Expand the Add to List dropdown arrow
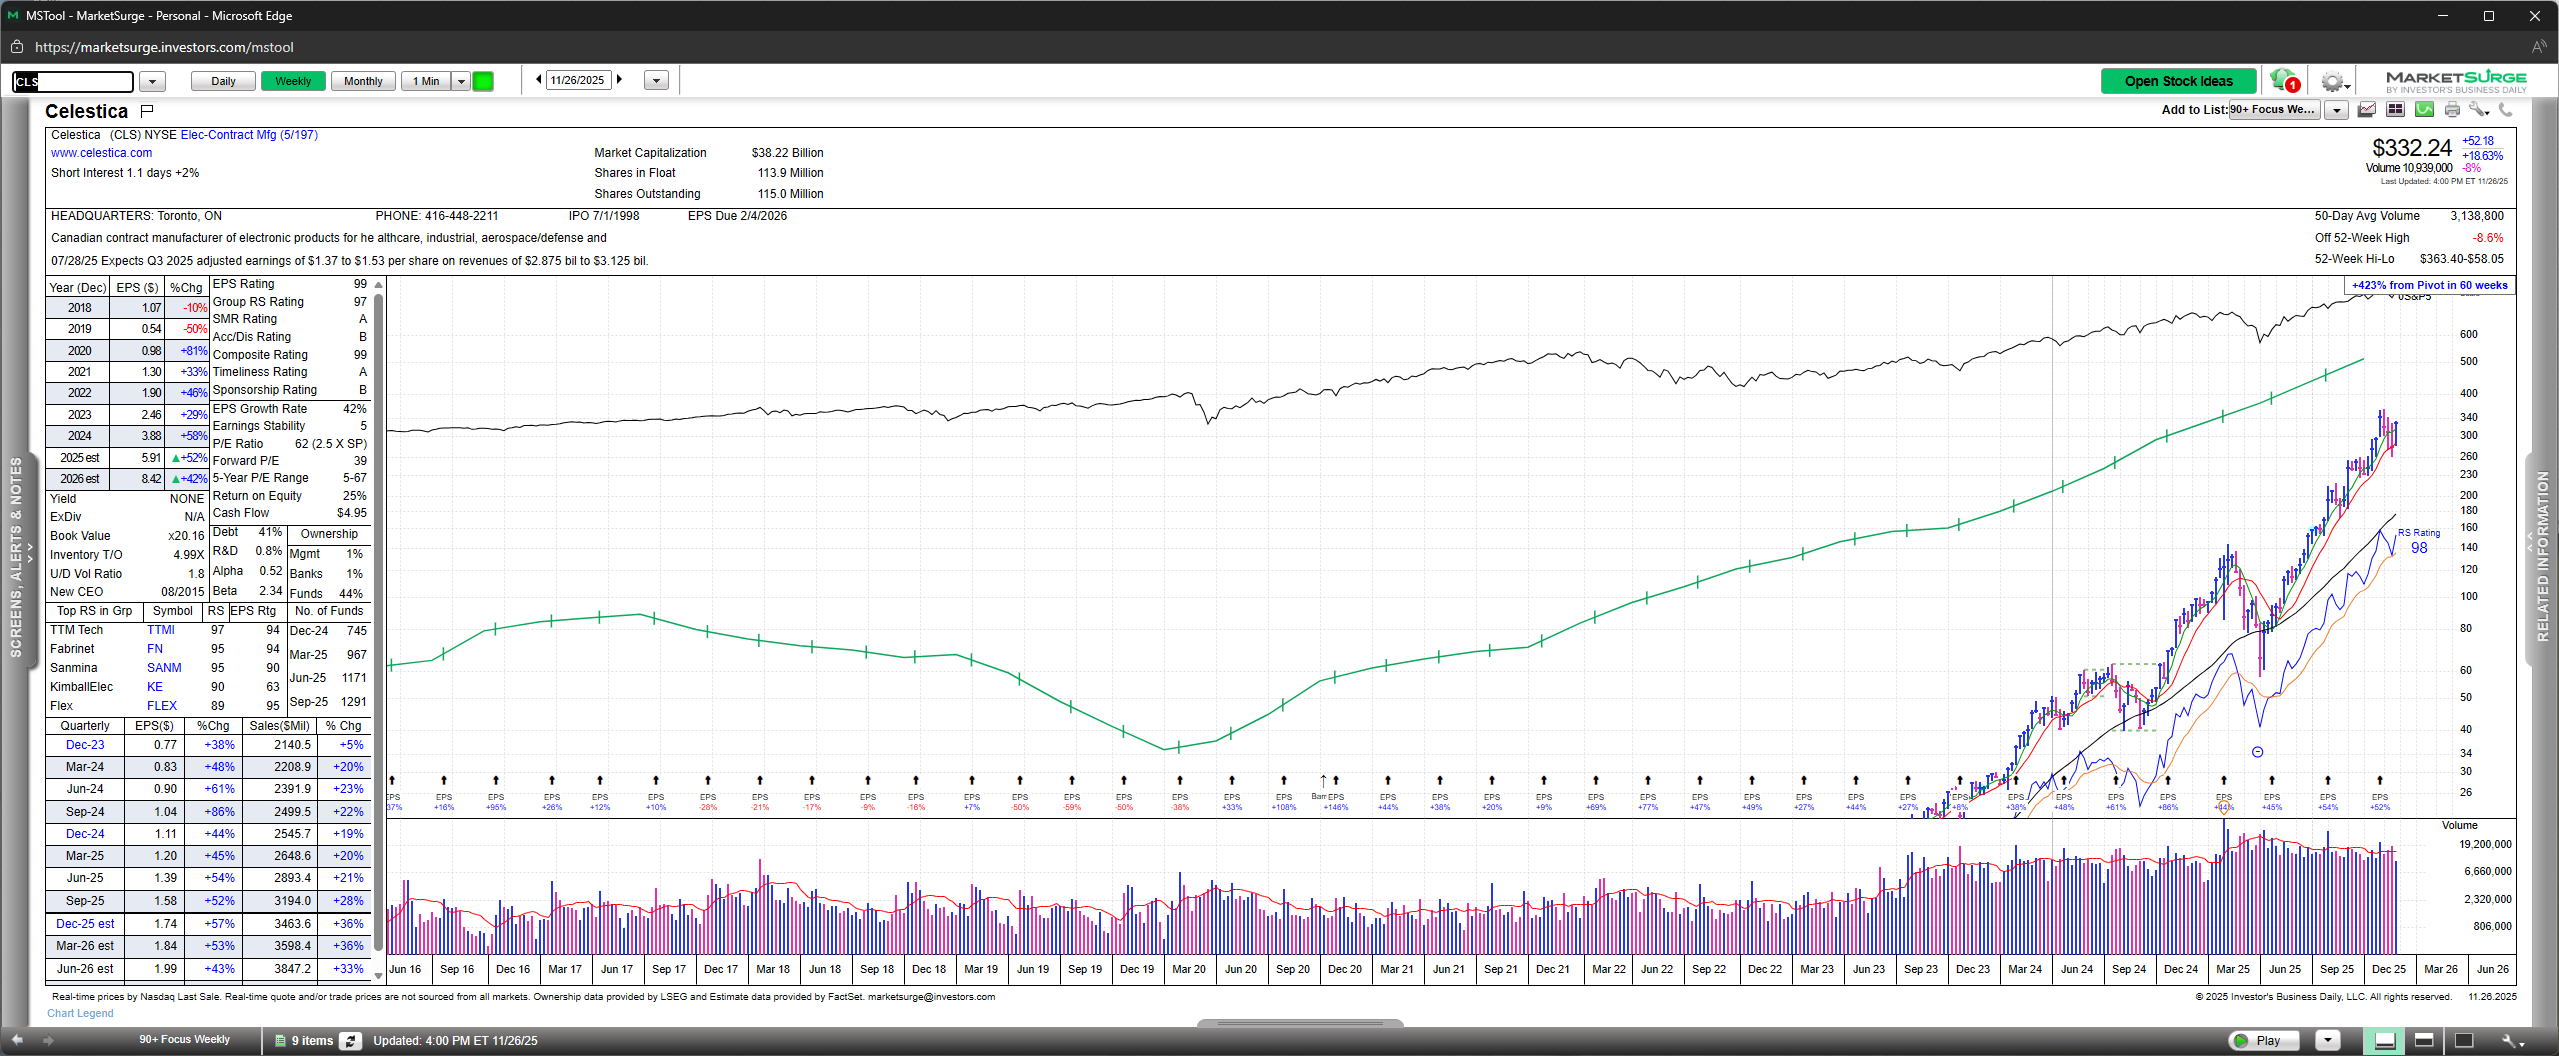This screenshot has height=1056, width=2559. coord(2336,110)
